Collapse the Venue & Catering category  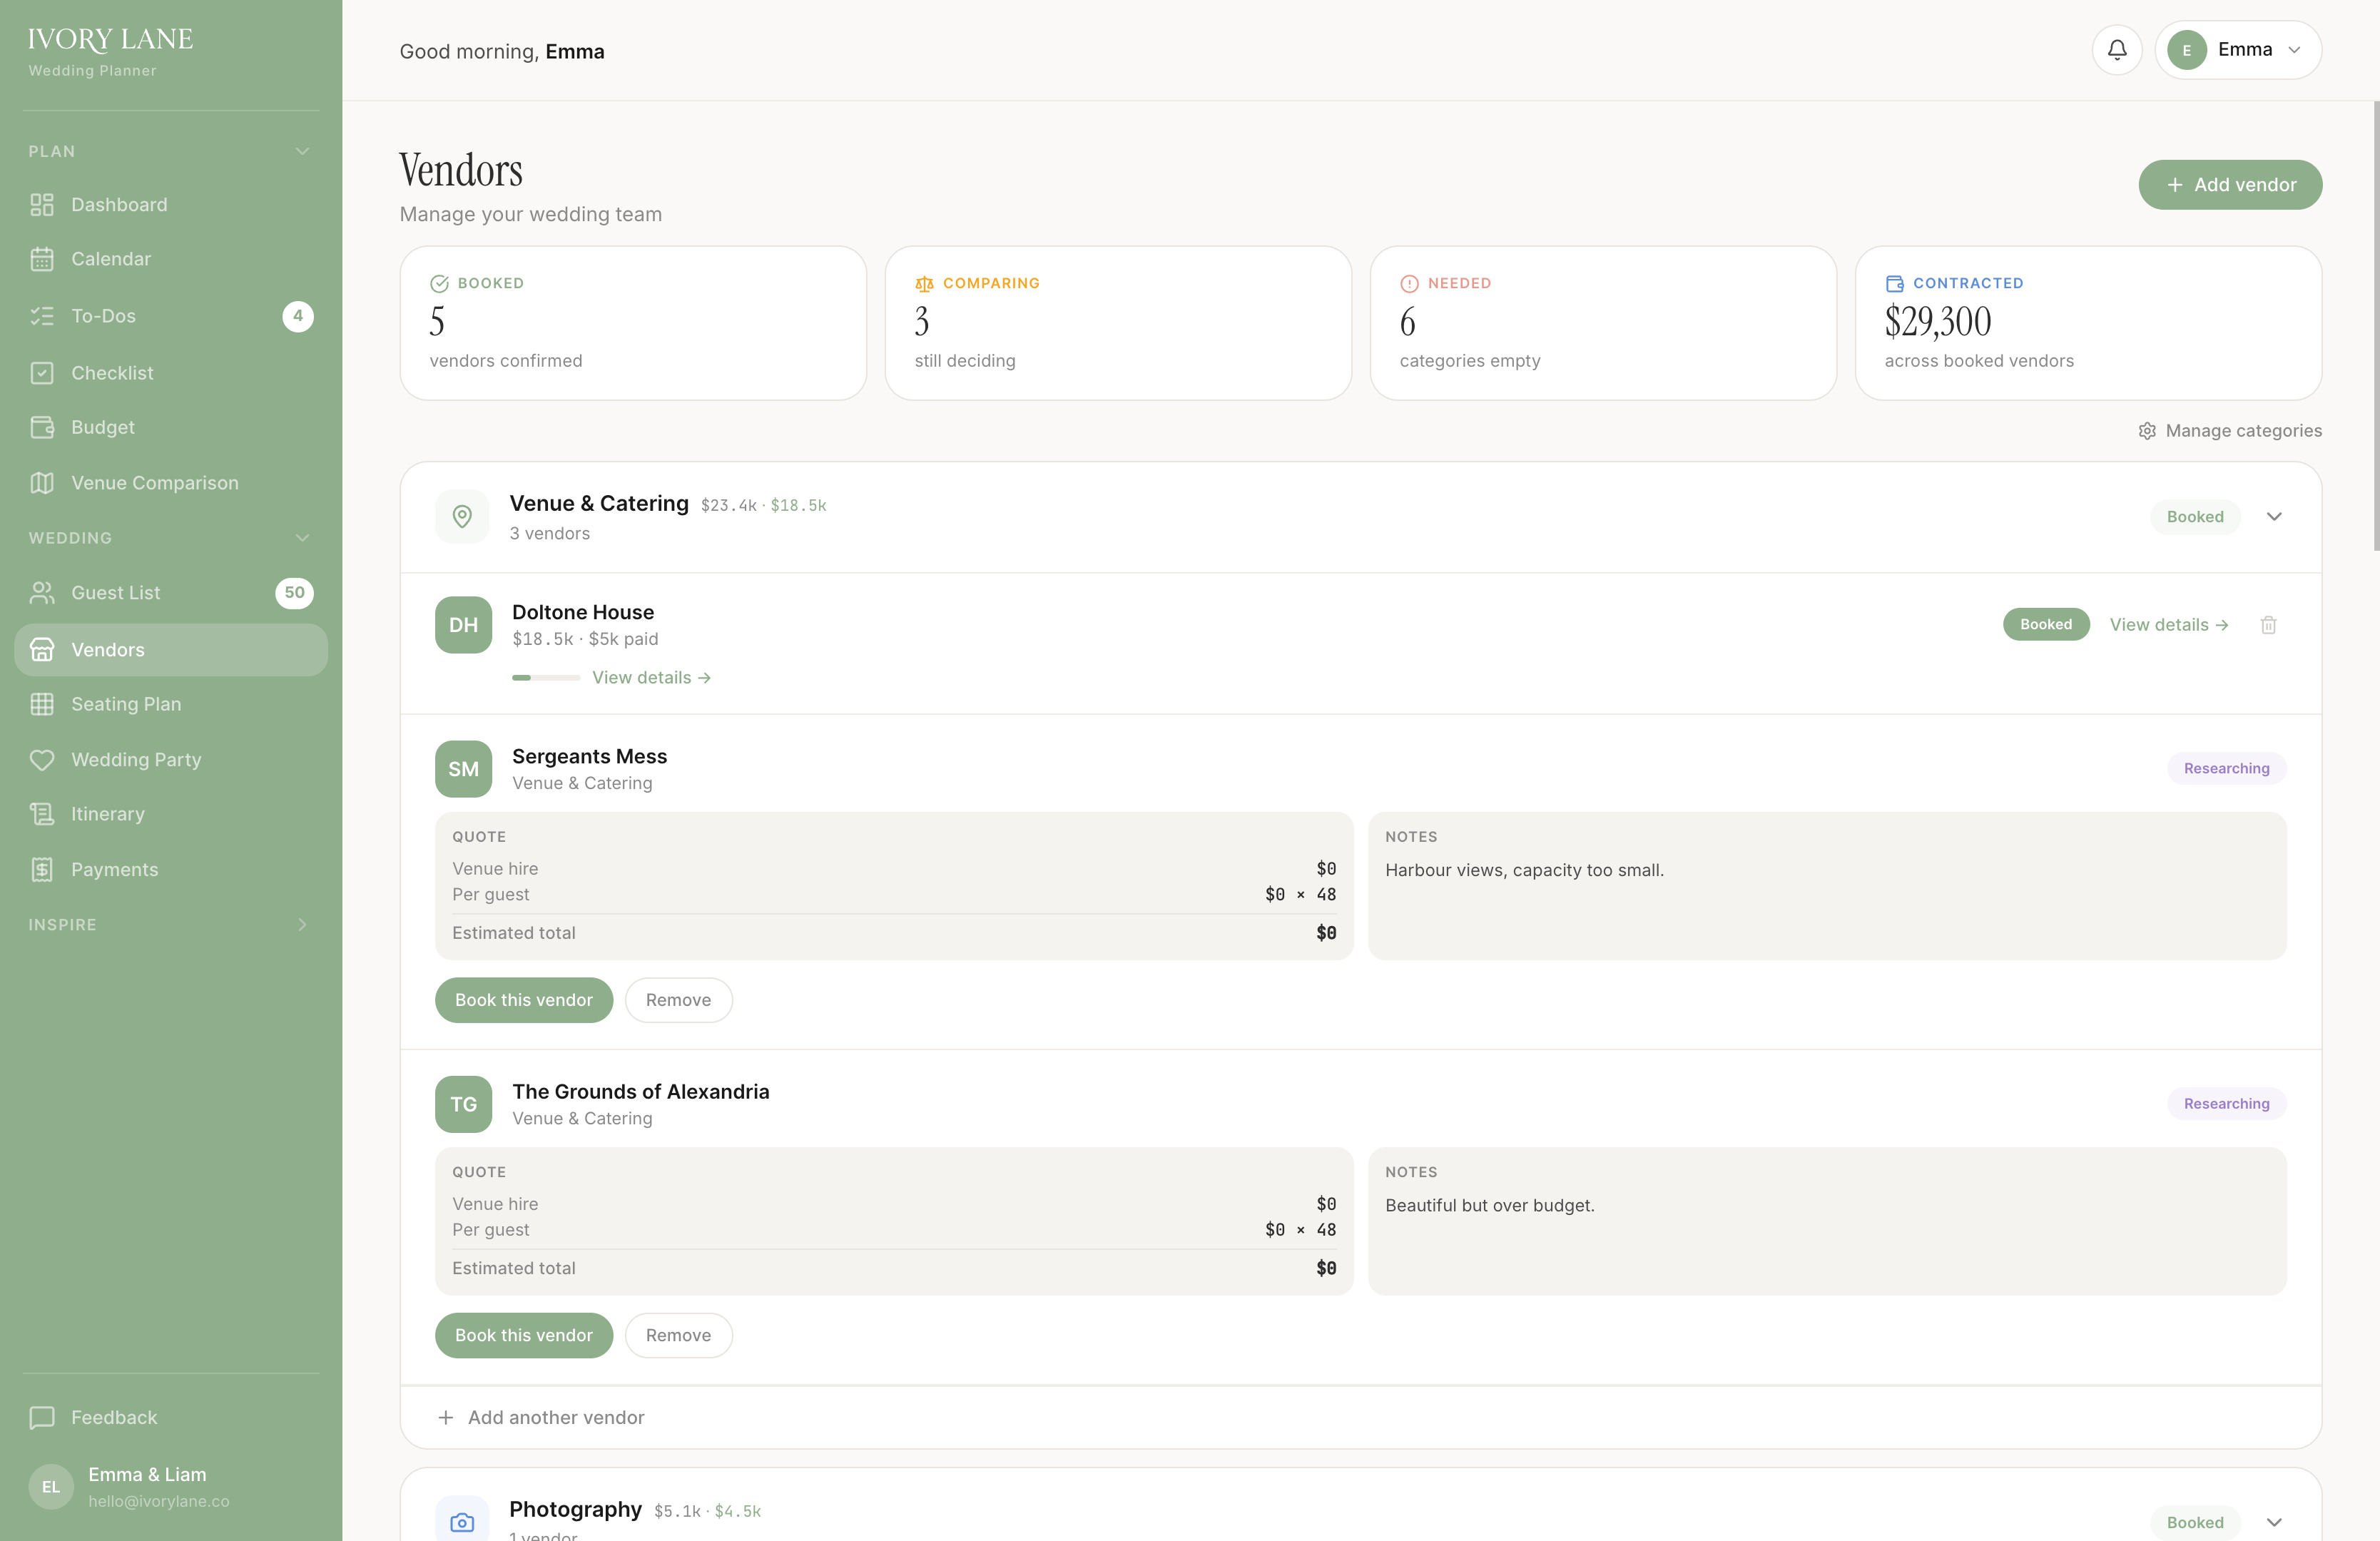2274,517
